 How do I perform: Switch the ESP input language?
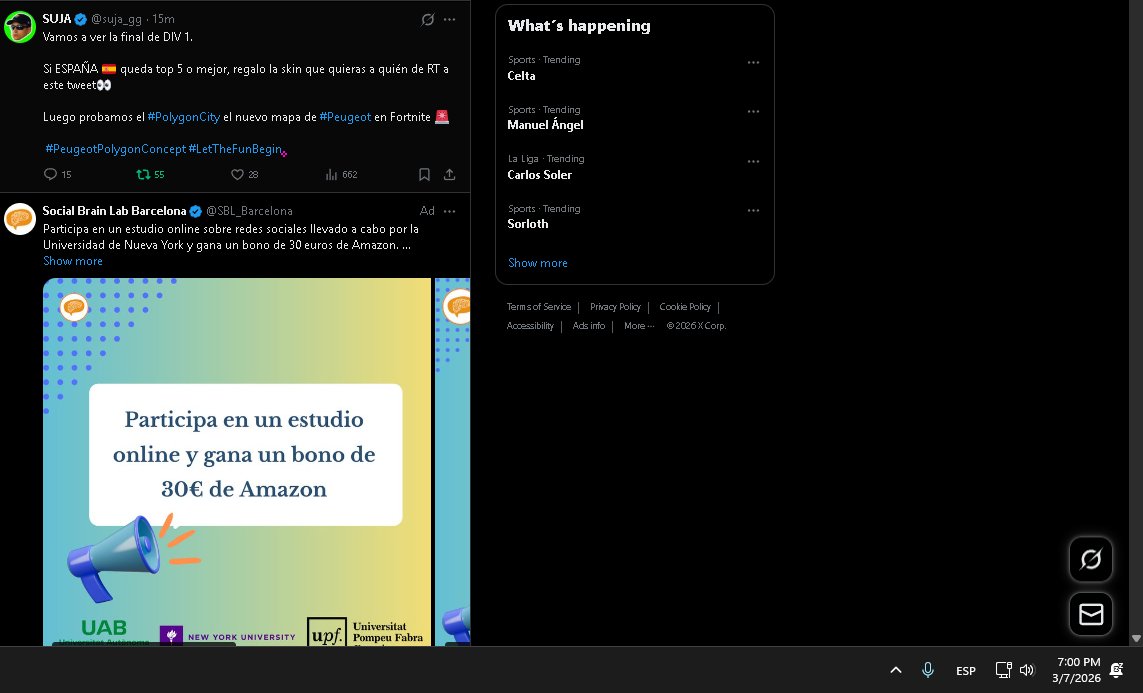click(966, 671)
